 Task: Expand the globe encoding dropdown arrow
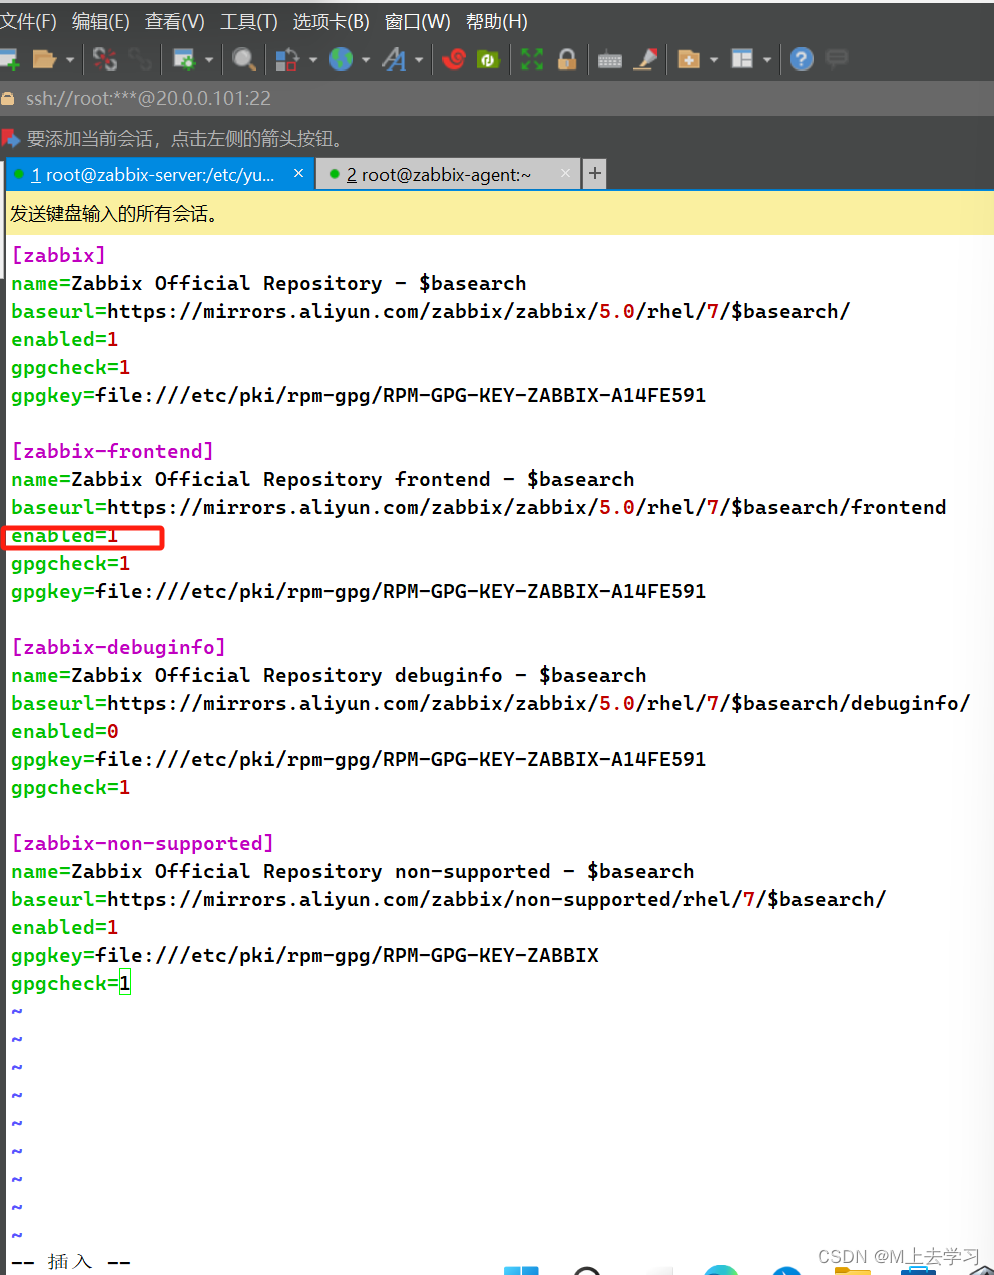coord(366,60)
